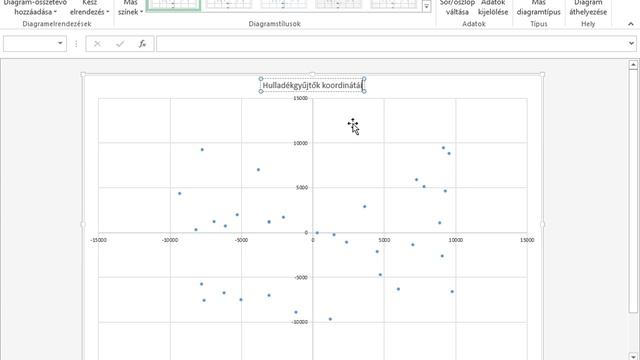The width and height of the screenshot is (640, 360).
Task: Click Adatok kijelölése button
Action: point(493,7)
